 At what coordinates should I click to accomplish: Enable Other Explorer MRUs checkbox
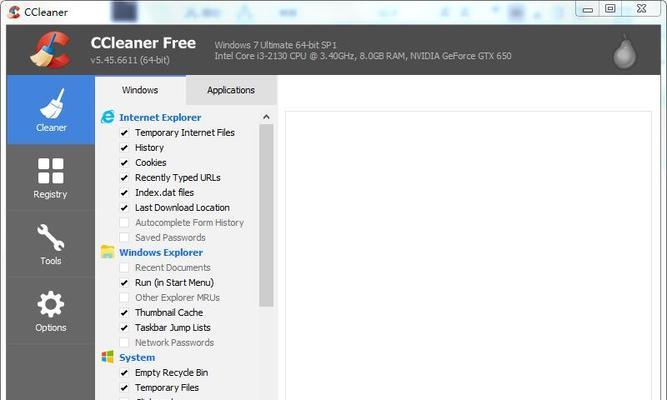pos(124,297)
